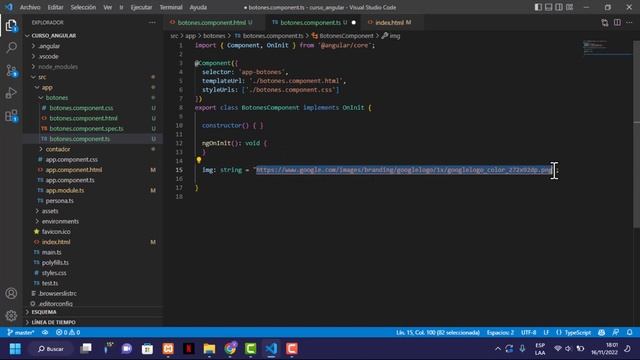Open botones.component.spec.ts file
Screen dimensions: 640x360
tap(86, 129)
